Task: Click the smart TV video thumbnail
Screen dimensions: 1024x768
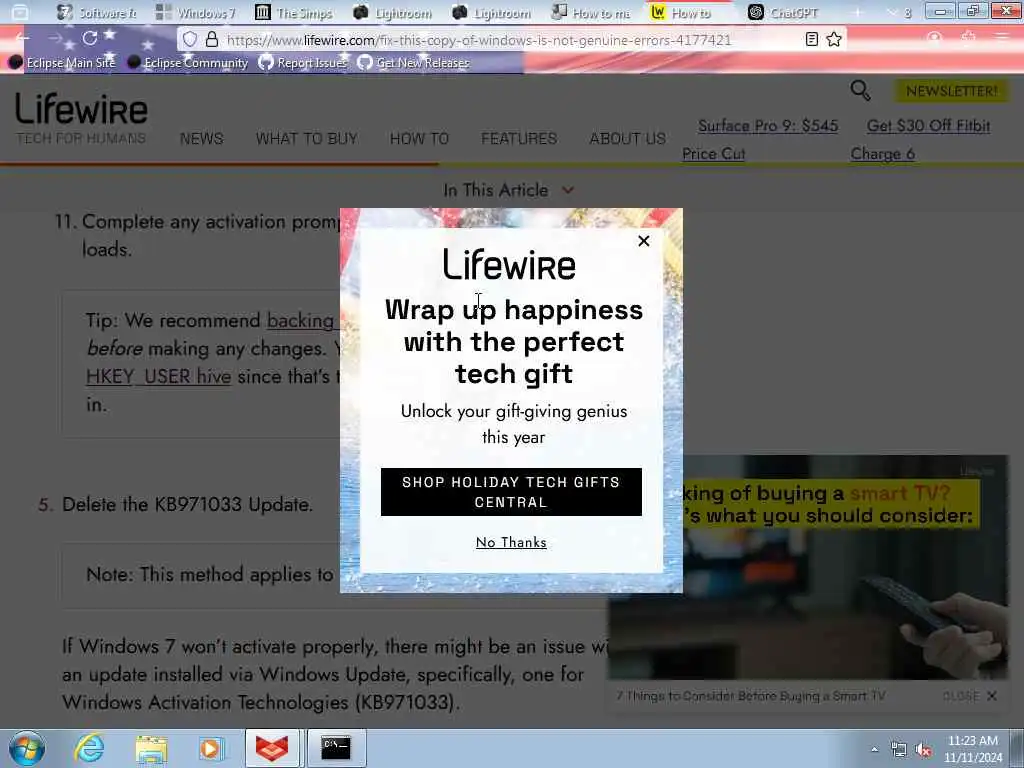Action: click(808, 568)
